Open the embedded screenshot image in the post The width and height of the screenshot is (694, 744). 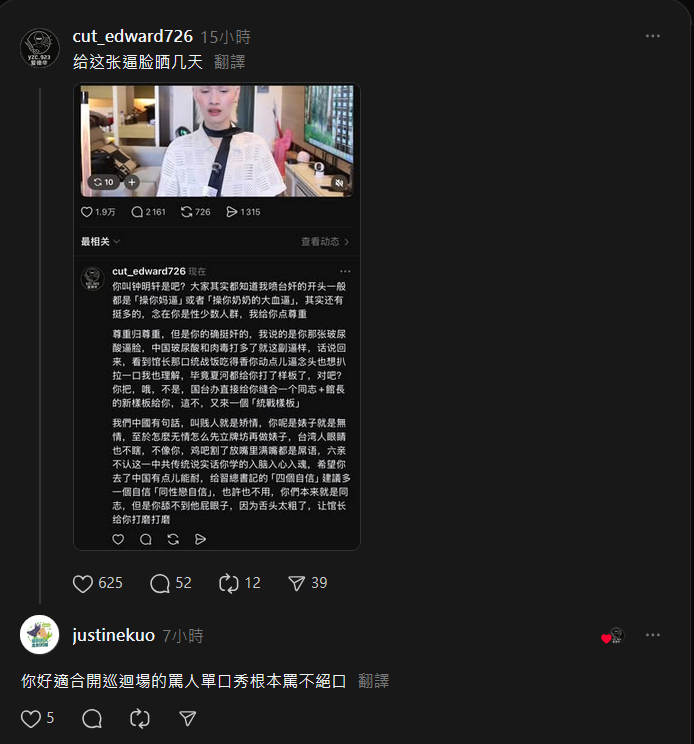click(217, 316)
